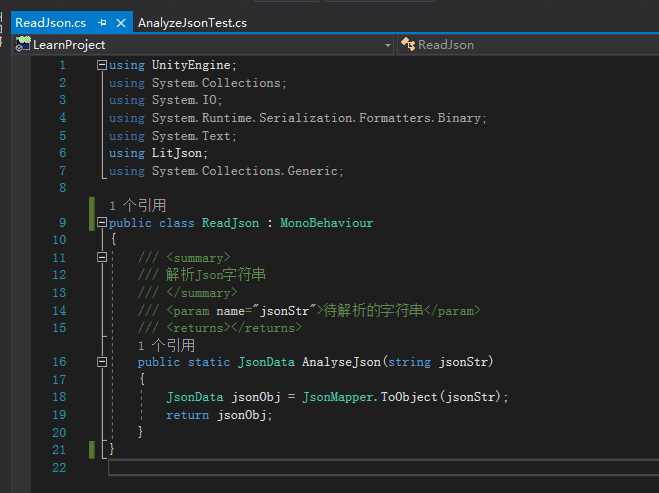
Task: Collapse the AnalyseJson method block
Action: click(102, 362)
